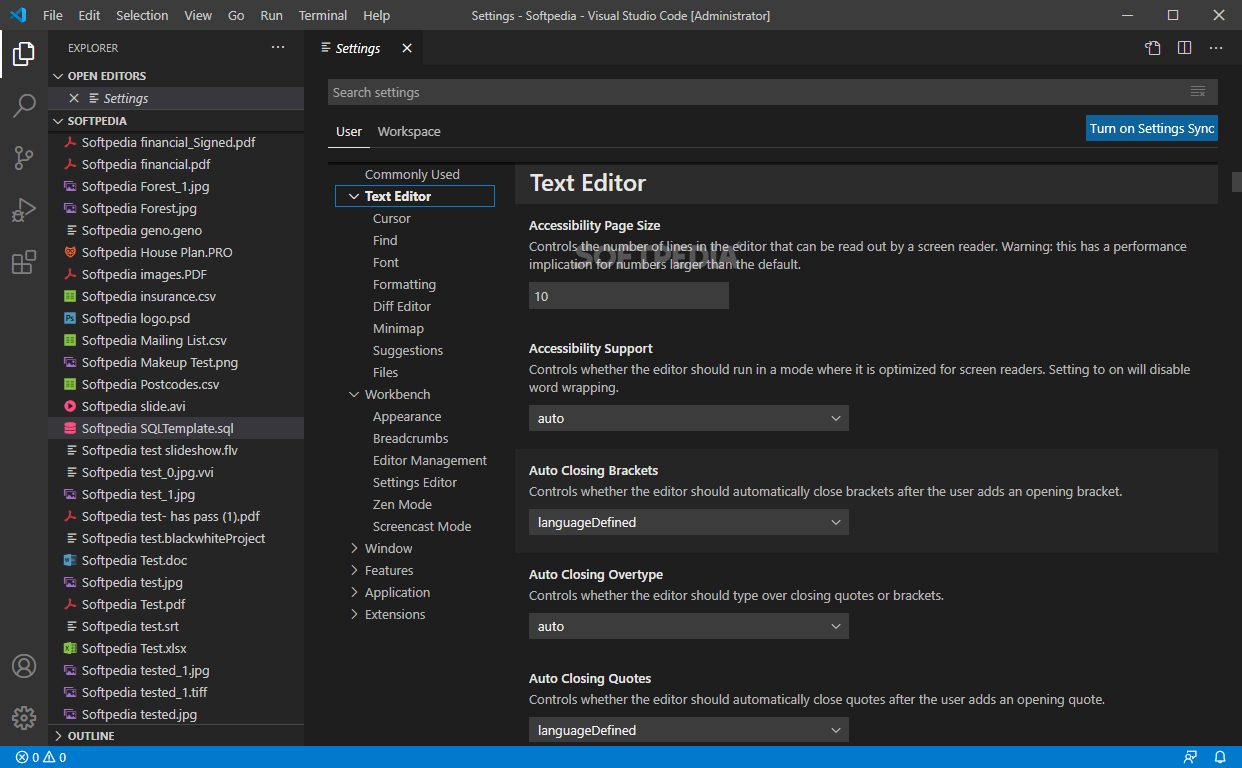Click the settings vertical scrollbar thumb

(x=1237, y=182)
